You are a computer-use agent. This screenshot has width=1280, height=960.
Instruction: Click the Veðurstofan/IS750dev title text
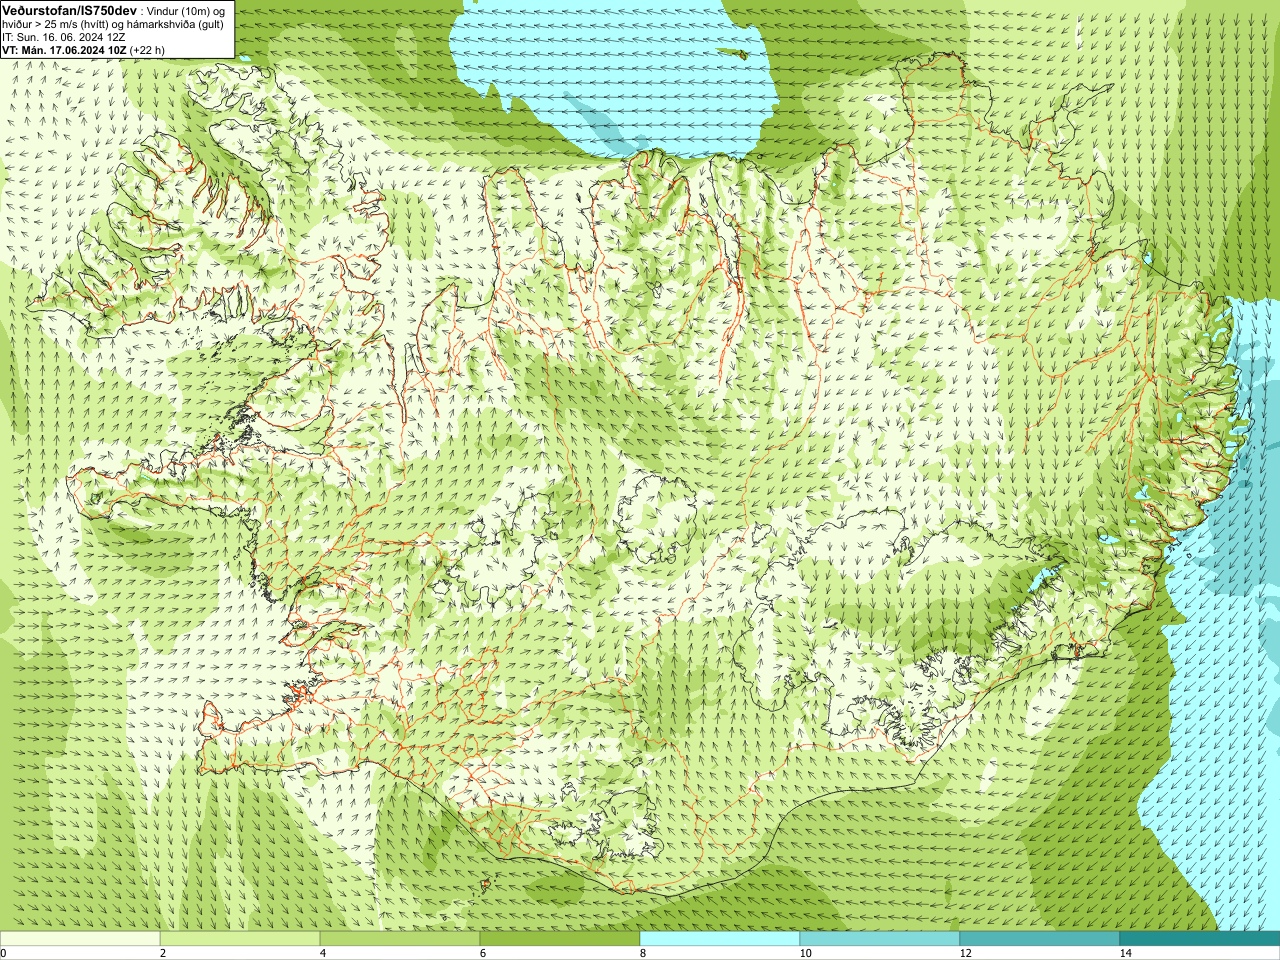[69, 9]
